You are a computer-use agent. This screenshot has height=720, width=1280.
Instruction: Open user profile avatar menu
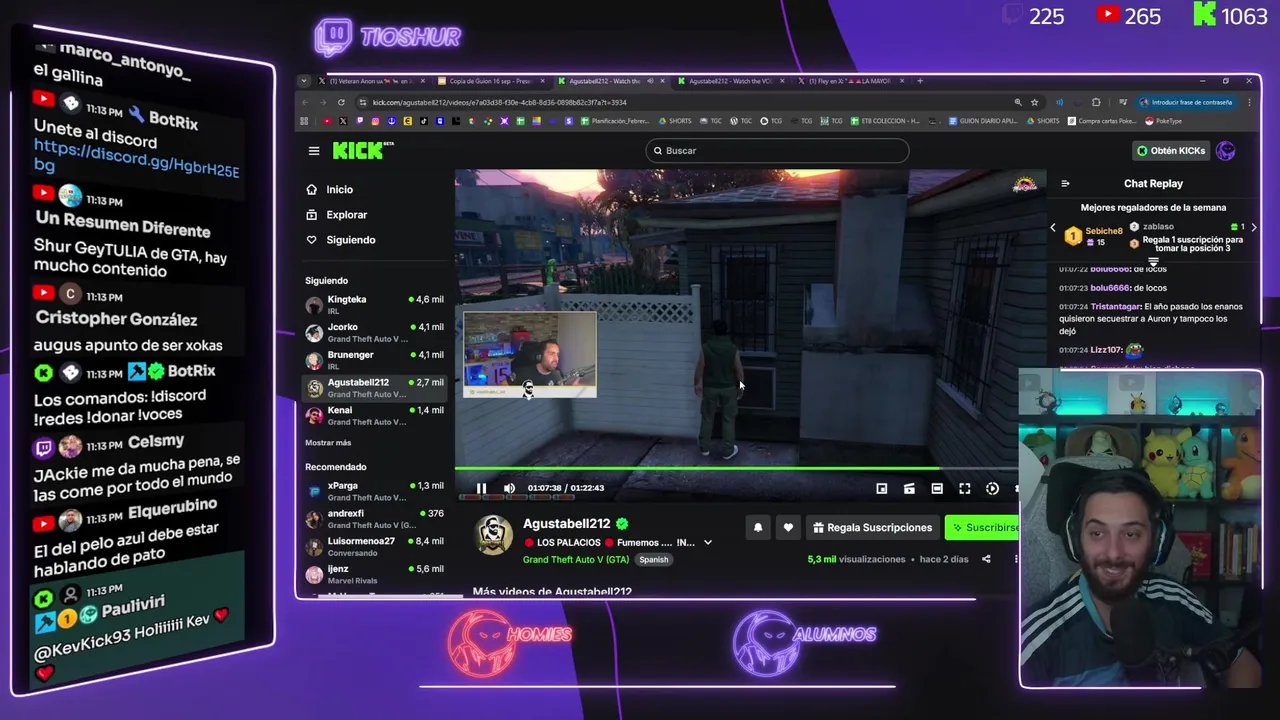click(x=1226, y=151)
